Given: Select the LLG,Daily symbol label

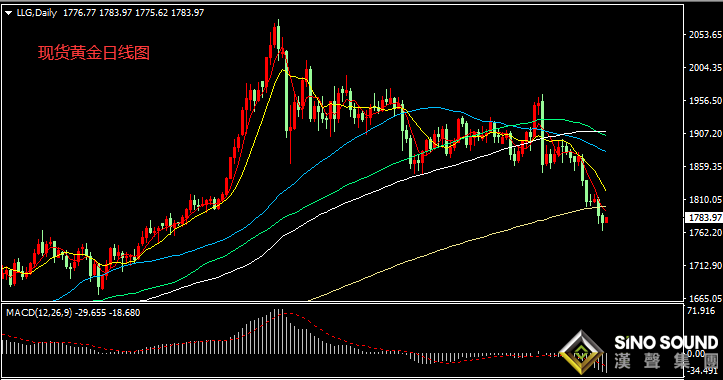Looking at the screenshot, I should click(36, 13).
